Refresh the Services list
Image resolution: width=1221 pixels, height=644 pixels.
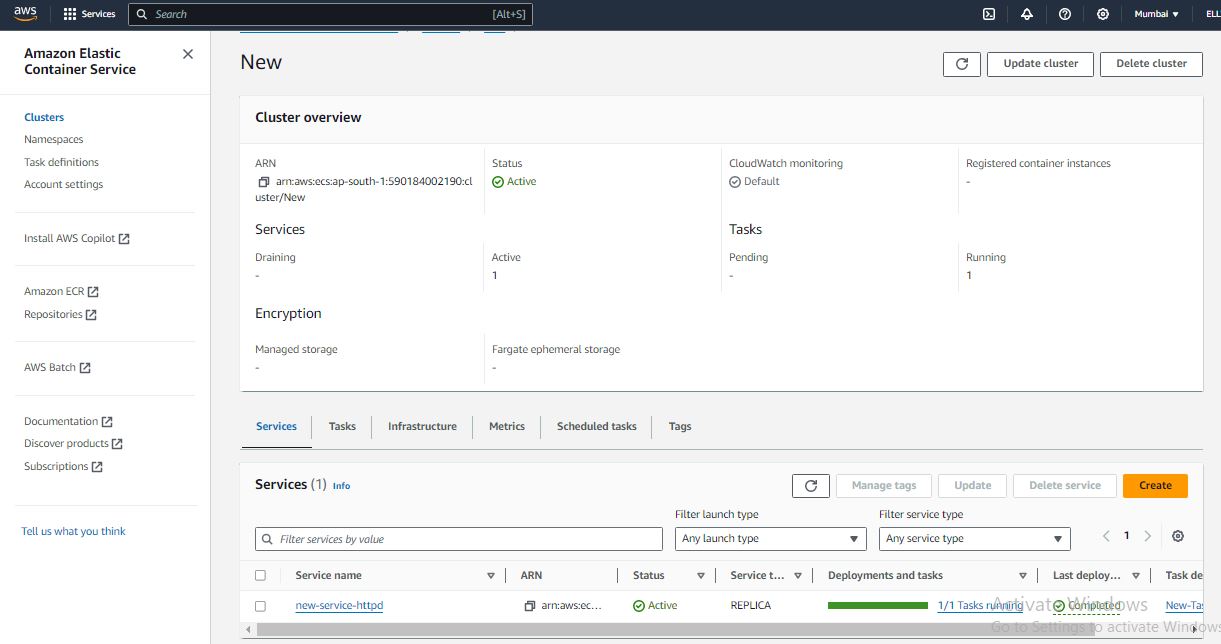810,486
